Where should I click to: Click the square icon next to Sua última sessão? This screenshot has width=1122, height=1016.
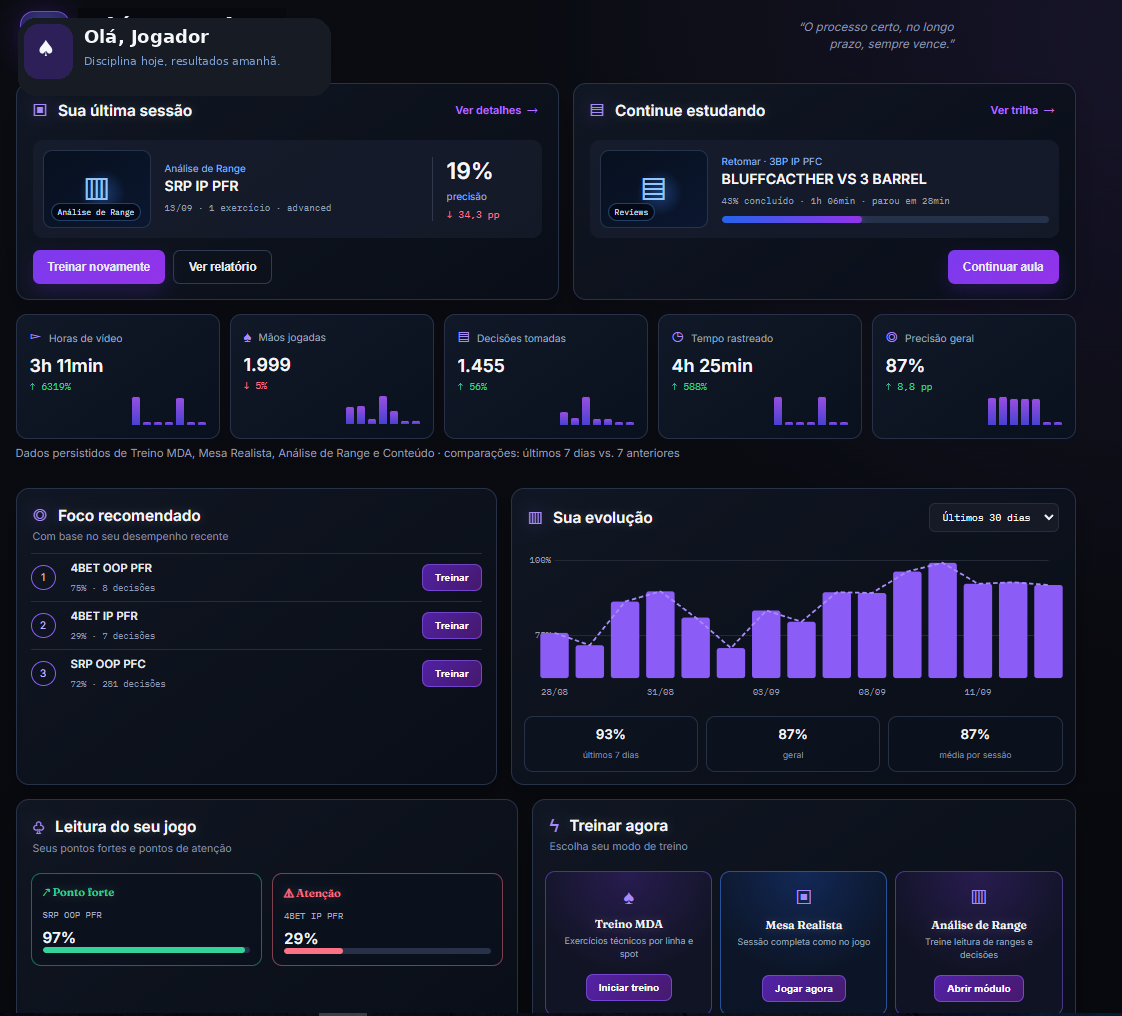coord(40,110)
